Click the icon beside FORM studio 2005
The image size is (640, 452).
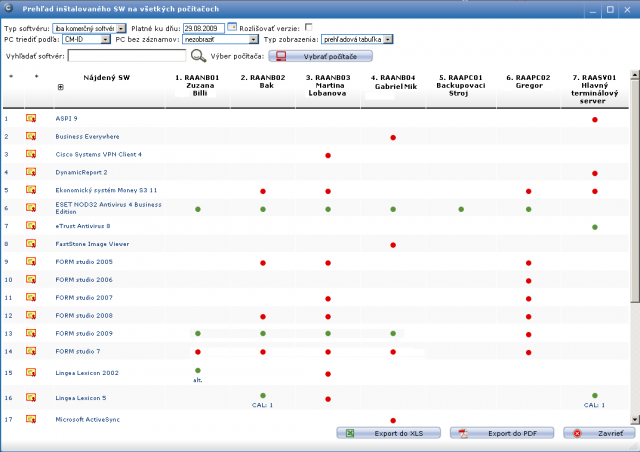[x=31, y=262]
